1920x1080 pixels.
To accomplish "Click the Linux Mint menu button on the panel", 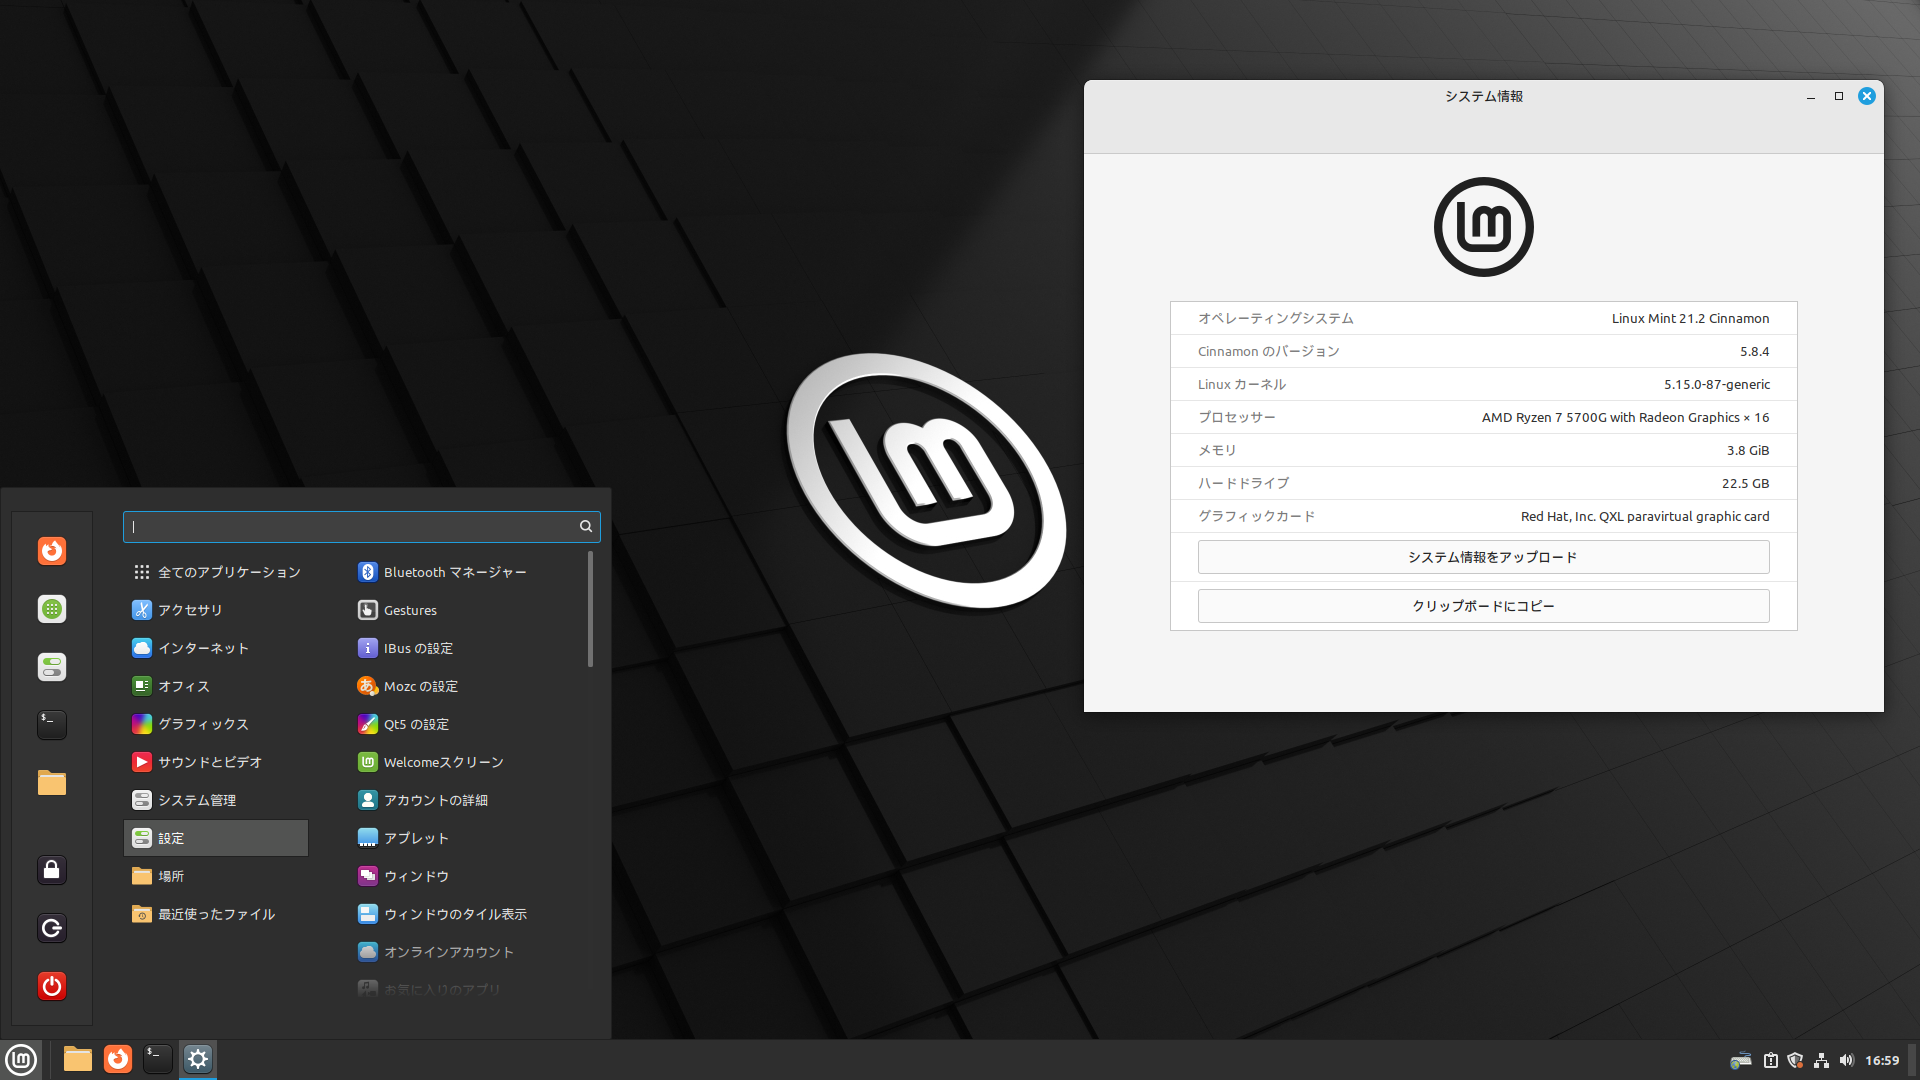I will pyautogui.click(x=21, y=1059).
